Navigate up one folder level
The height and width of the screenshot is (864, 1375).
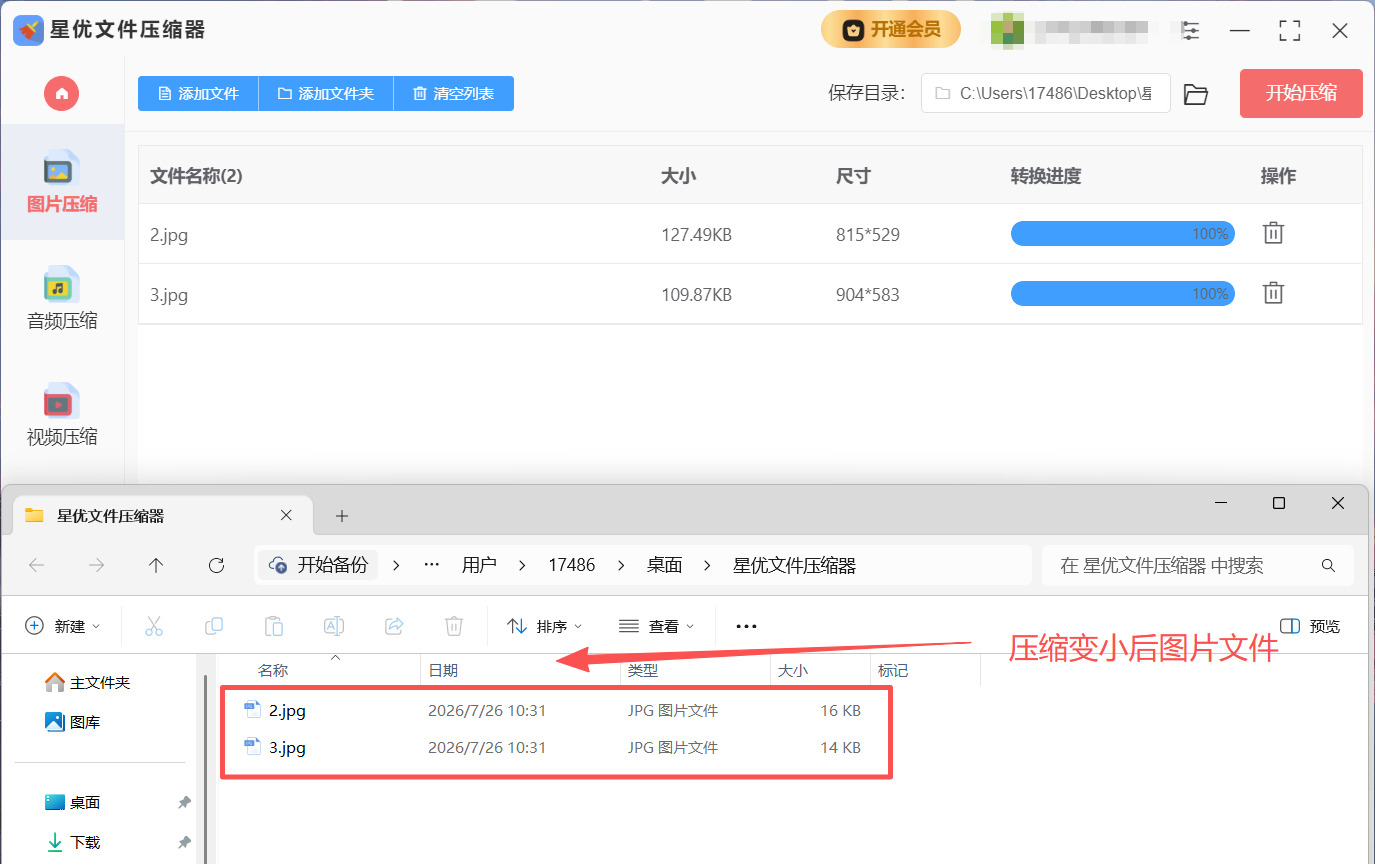tap(156, 565)
